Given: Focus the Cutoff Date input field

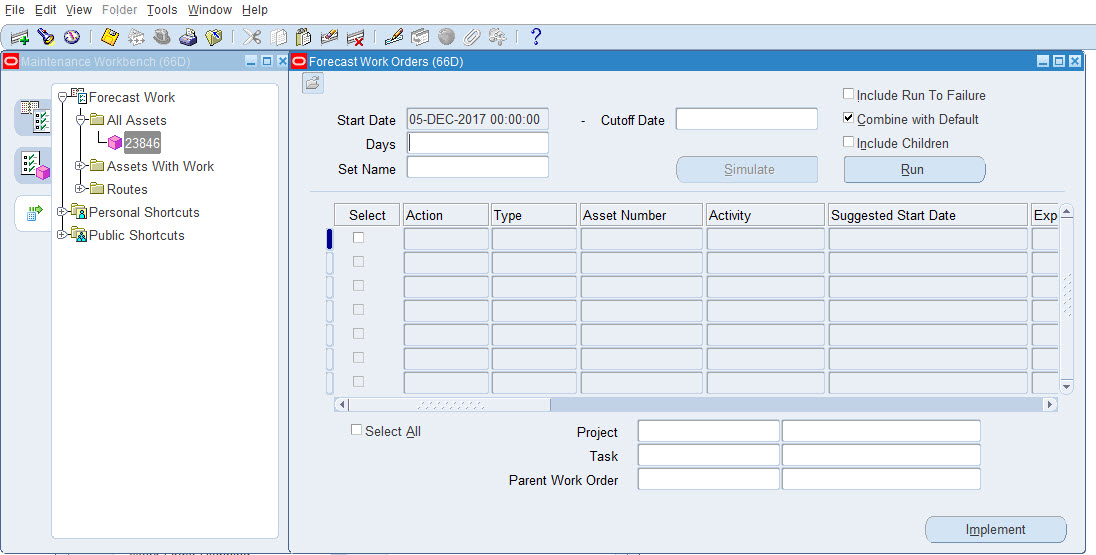Looking at the screenshot, I should coord(747,119).
